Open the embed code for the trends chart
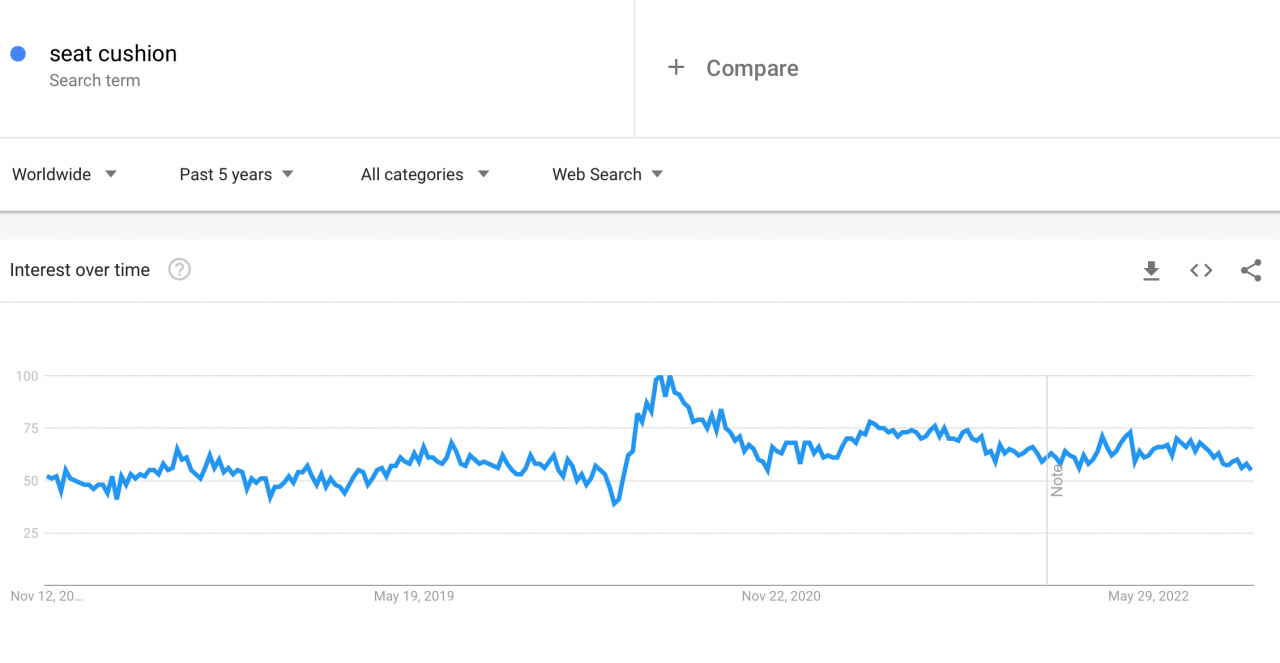Screen dimensions: 1280x663 (x=1200, y=270)
